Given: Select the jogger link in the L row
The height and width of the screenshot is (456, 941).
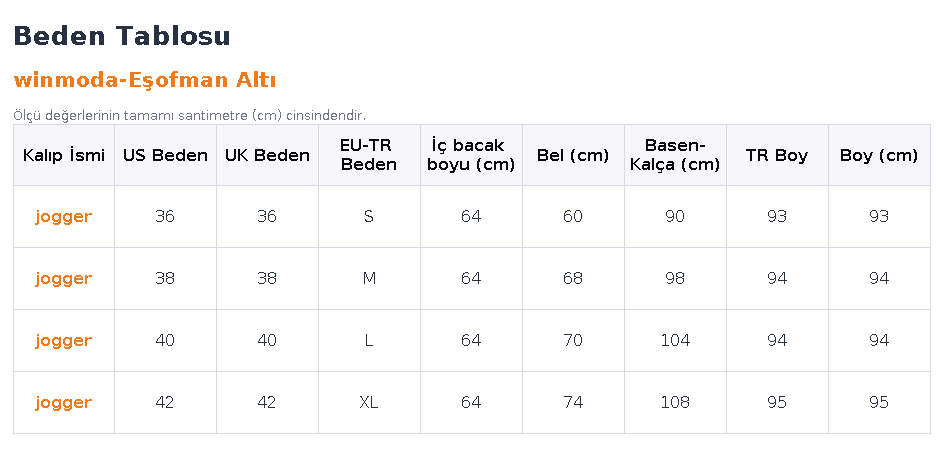Looking at the screenshot, I should pos(64,340).
